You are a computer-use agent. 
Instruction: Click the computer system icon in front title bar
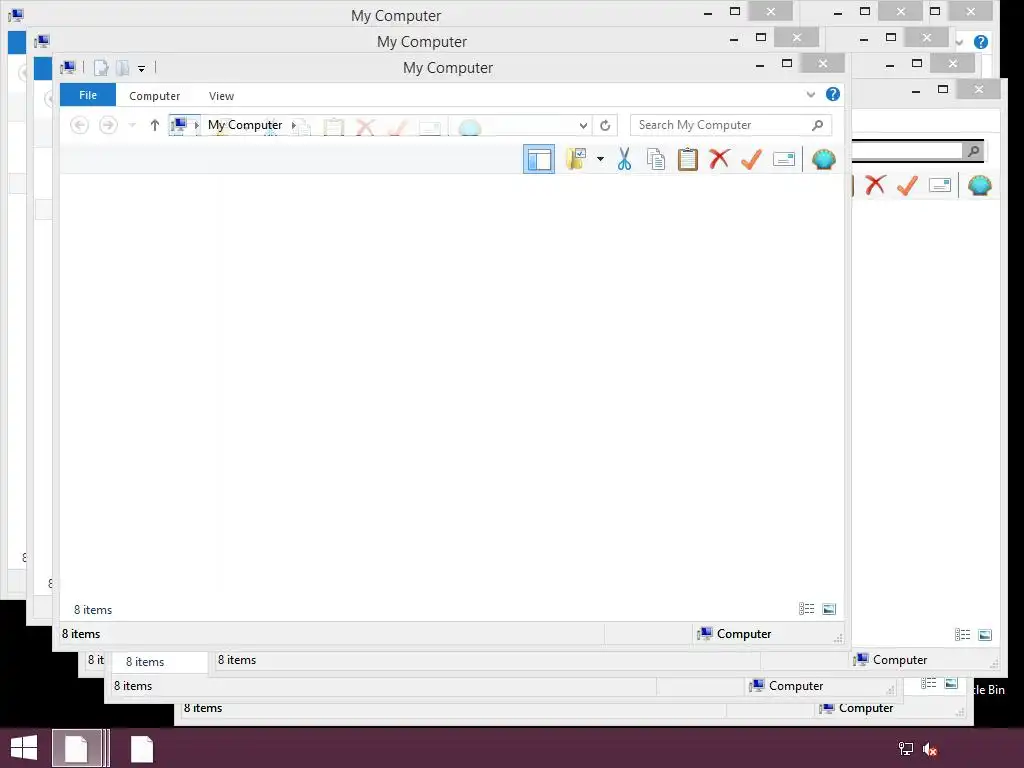[x=68, y=67]
